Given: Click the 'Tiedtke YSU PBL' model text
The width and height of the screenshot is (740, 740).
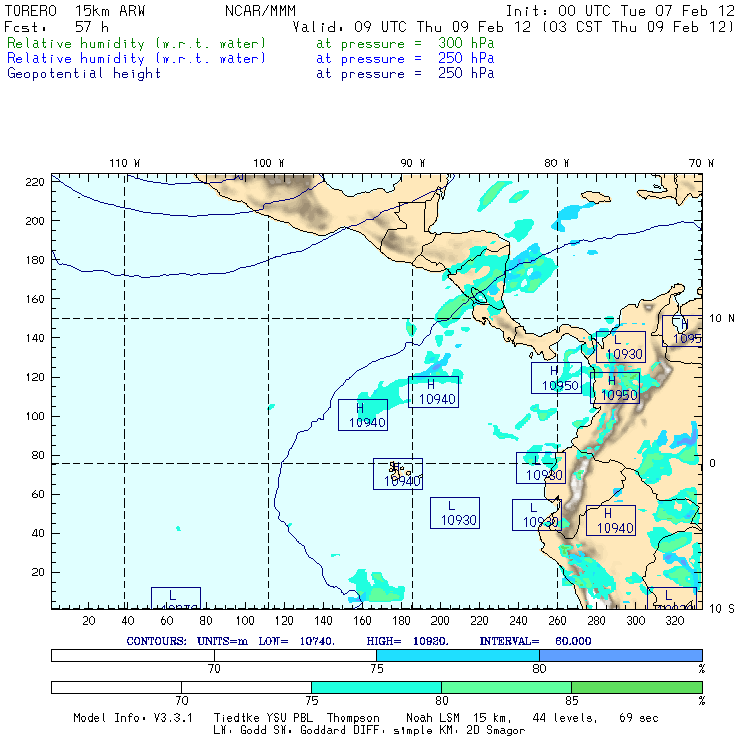Looking at the screenshot, I should point(263,718).
